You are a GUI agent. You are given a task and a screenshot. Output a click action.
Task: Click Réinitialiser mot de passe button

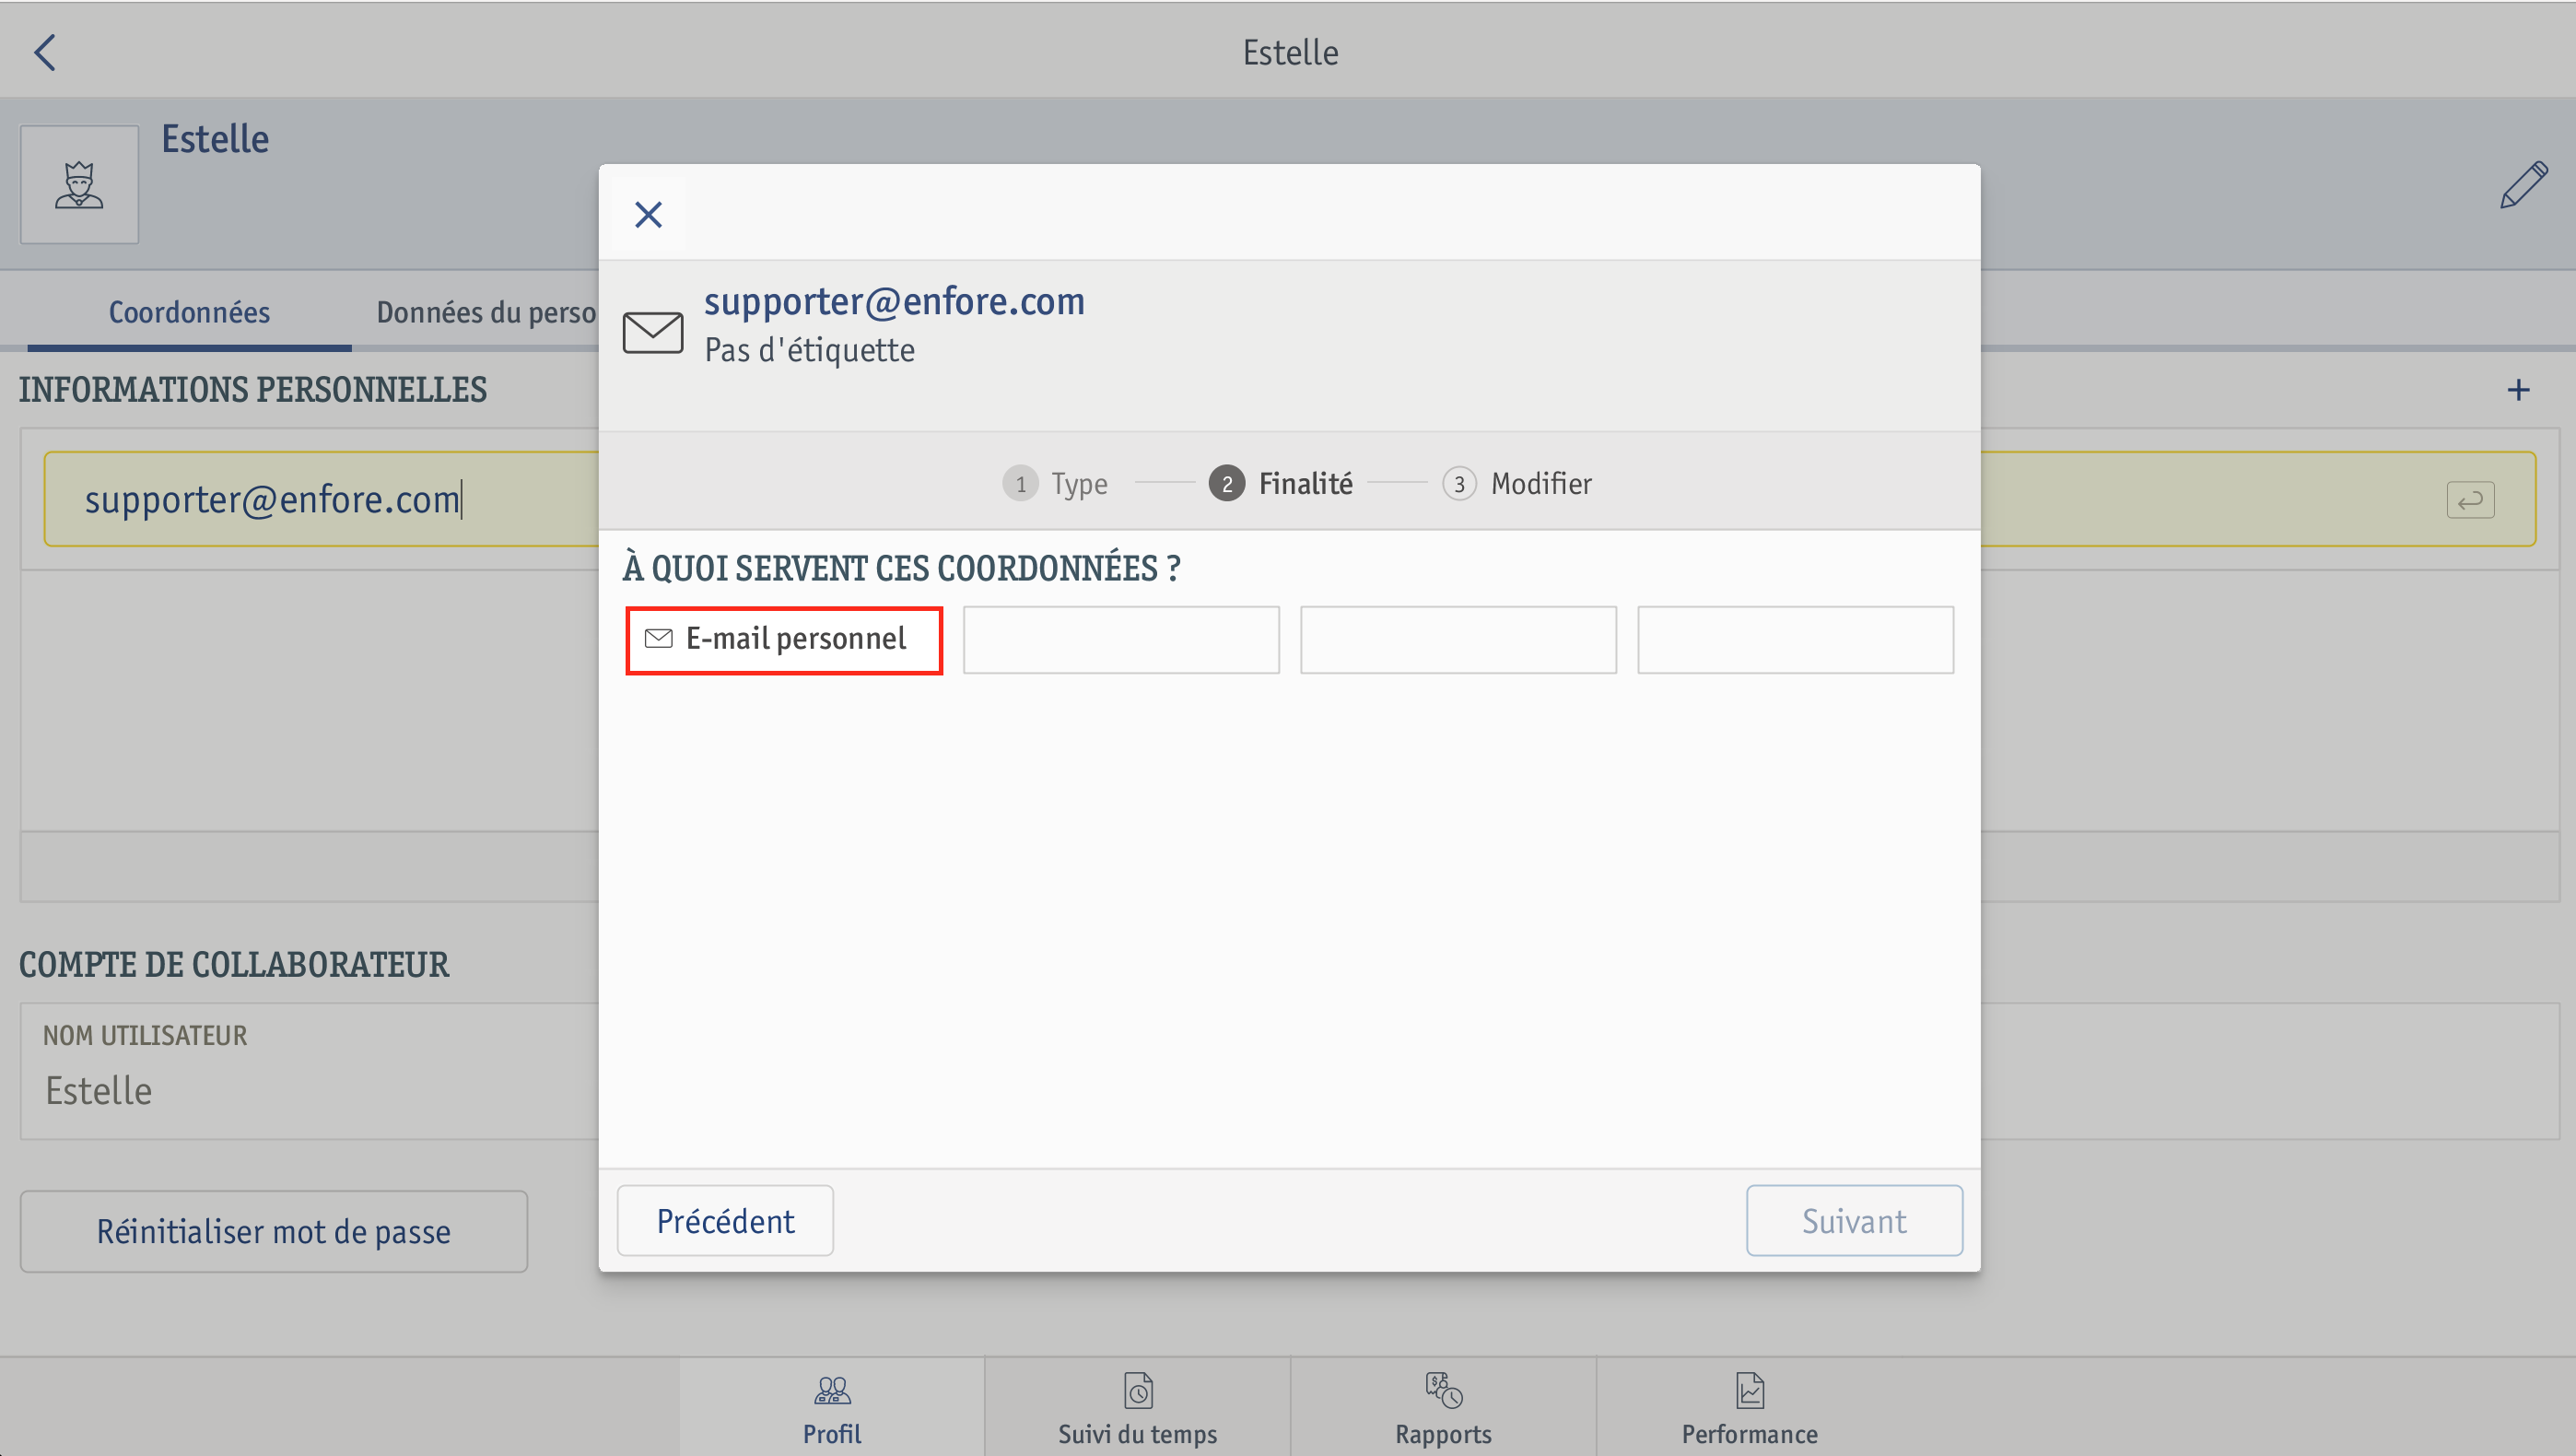pyautogui.click(x=274, y=1231)
